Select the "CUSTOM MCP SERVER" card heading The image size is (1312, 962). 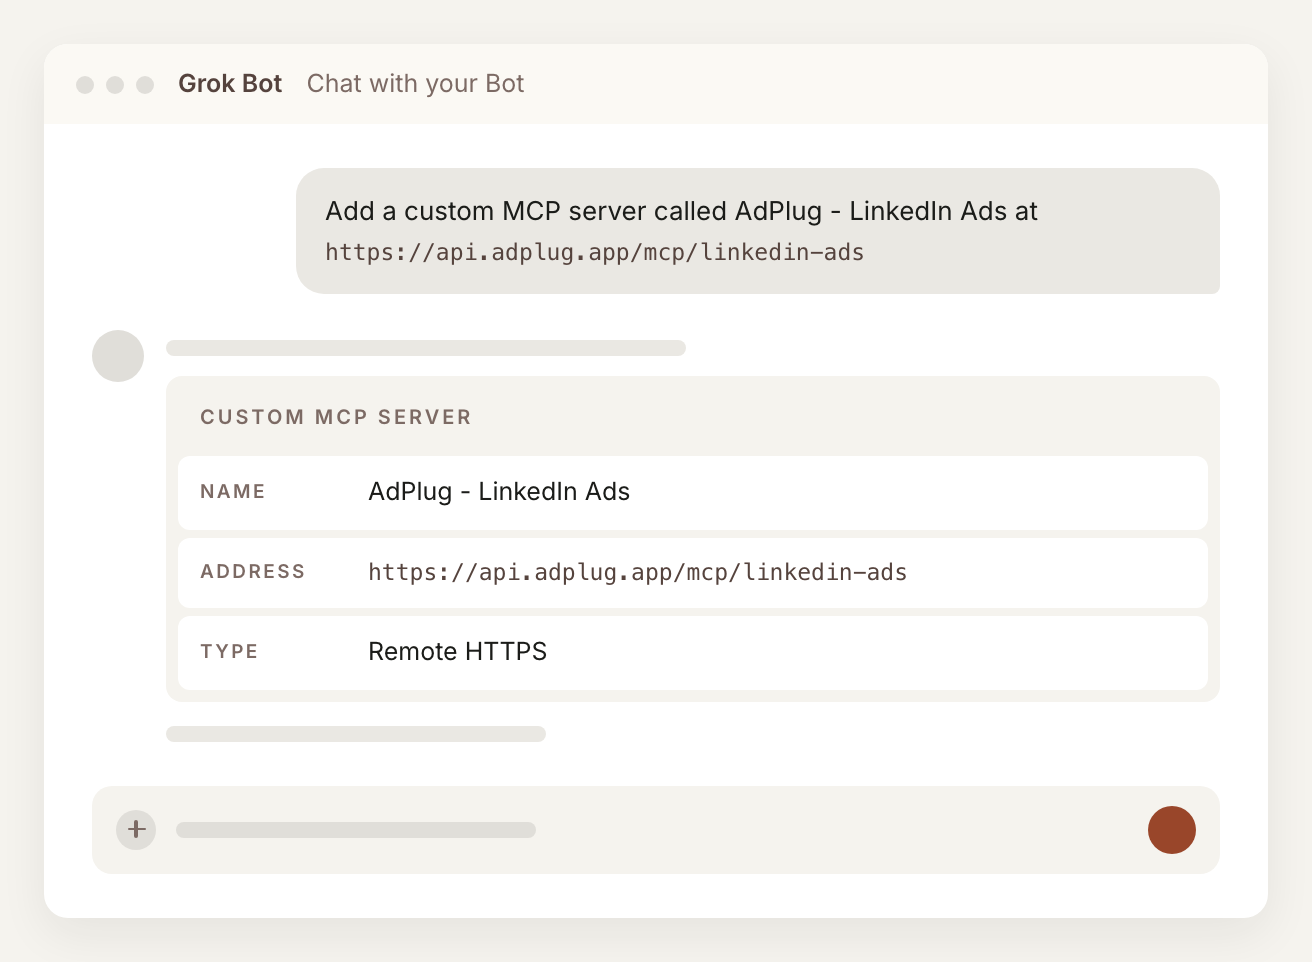336,417
